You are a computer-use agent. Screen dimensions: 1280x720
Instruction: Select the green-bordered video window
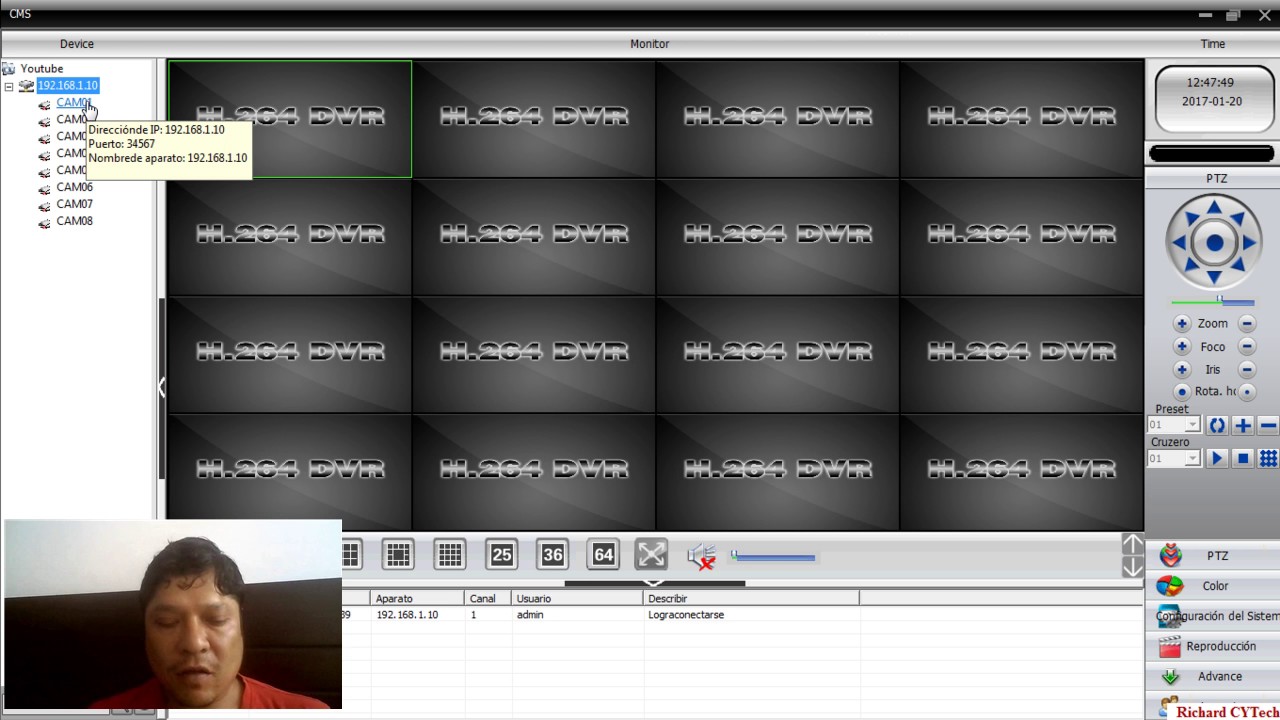click(x=290, y=119)
